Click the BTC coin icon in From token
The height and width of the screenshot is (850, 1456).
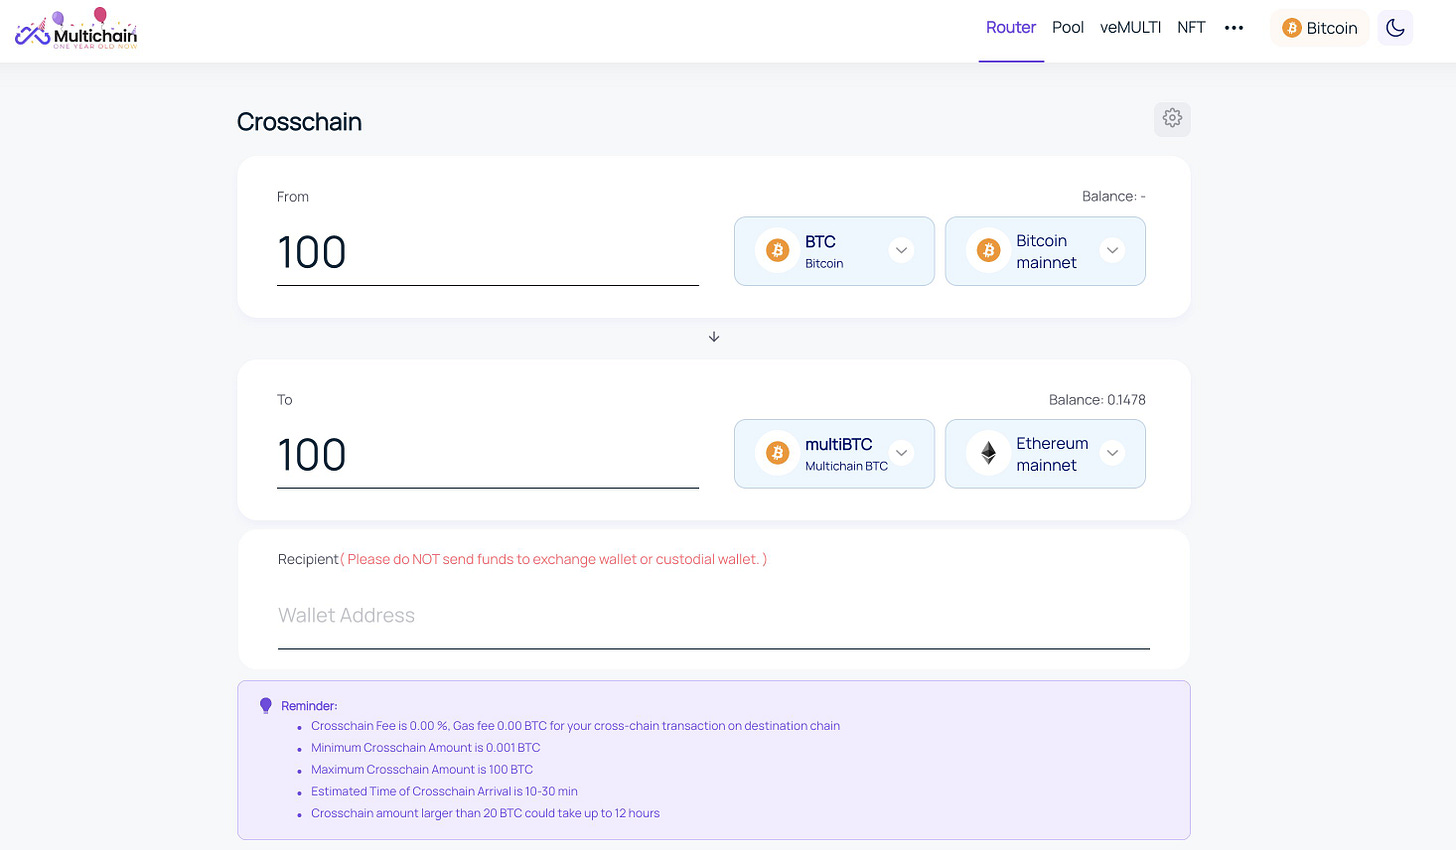(x=777, y=250)
